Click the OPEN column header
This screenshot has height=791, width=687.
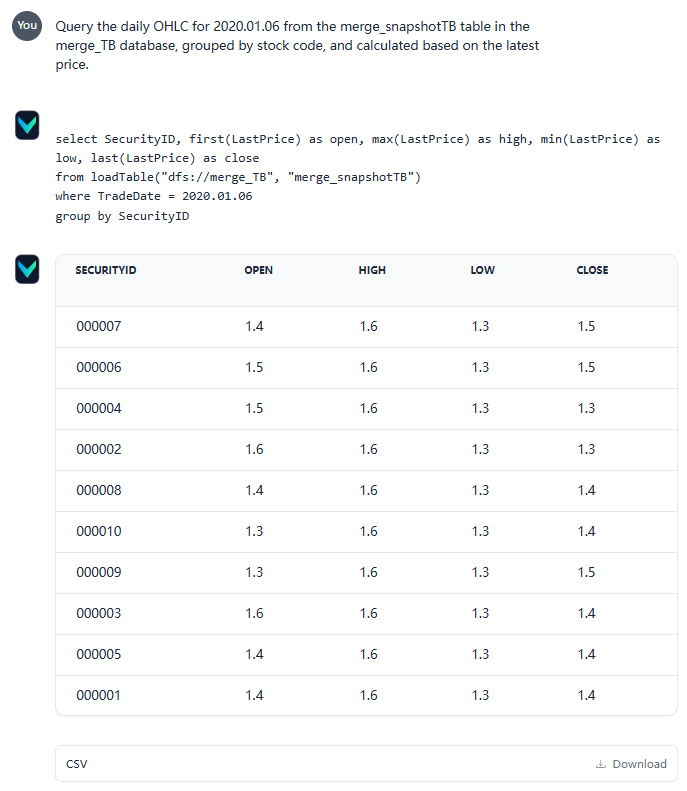click(258, 270)
